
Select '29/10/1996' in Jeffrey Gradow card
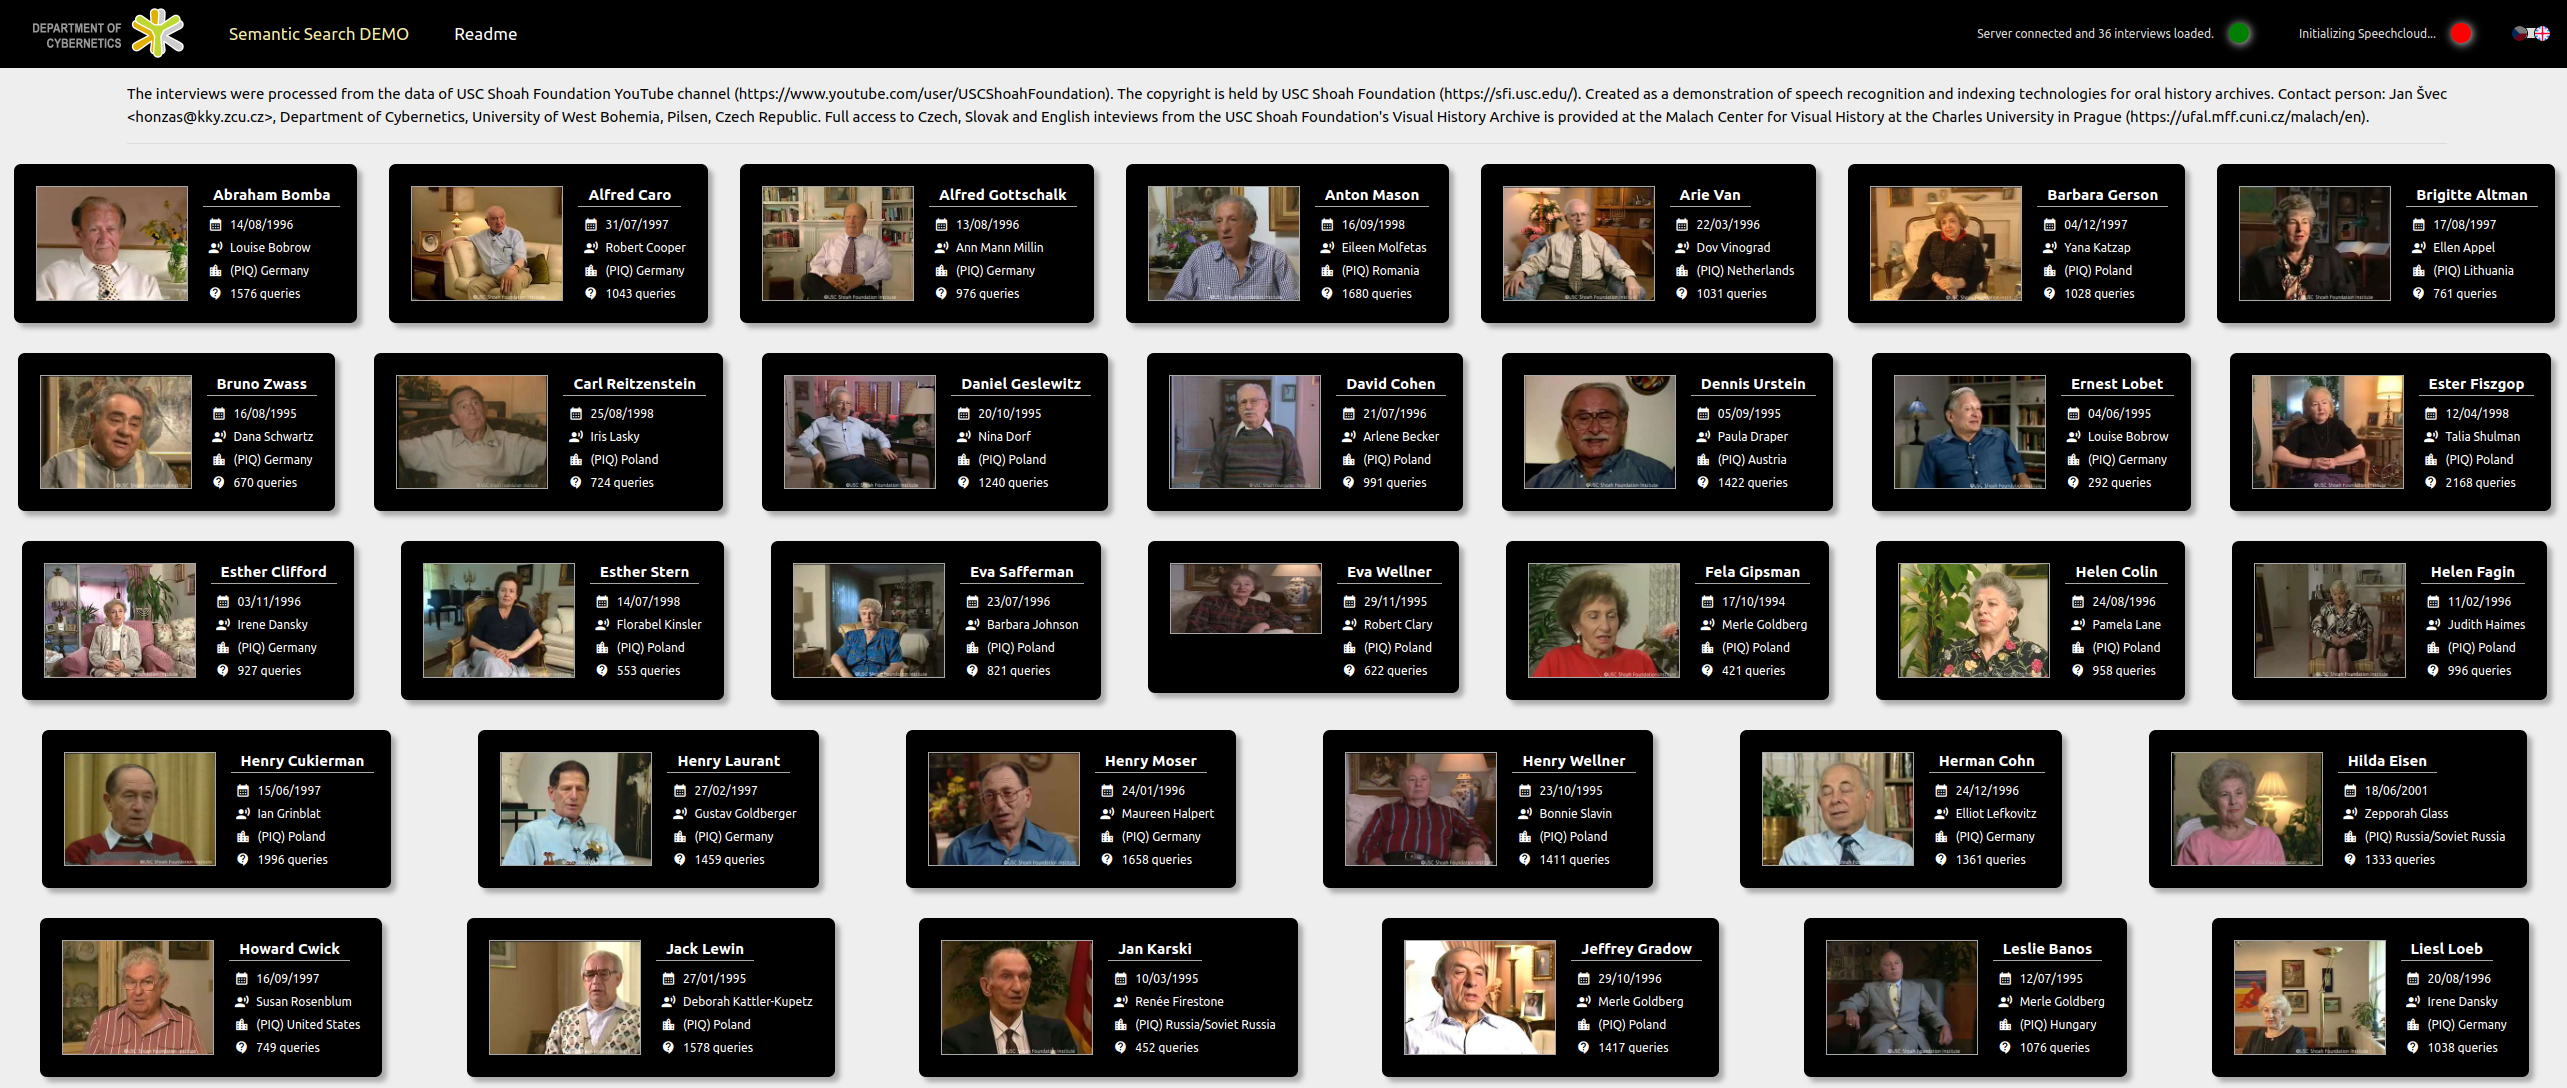click(x=1629, y=979)
